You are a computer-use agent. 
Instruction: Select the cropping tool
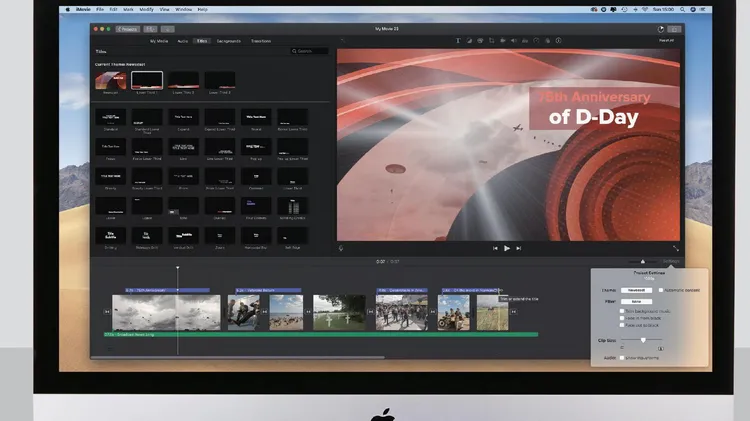[x=491, y=41]
